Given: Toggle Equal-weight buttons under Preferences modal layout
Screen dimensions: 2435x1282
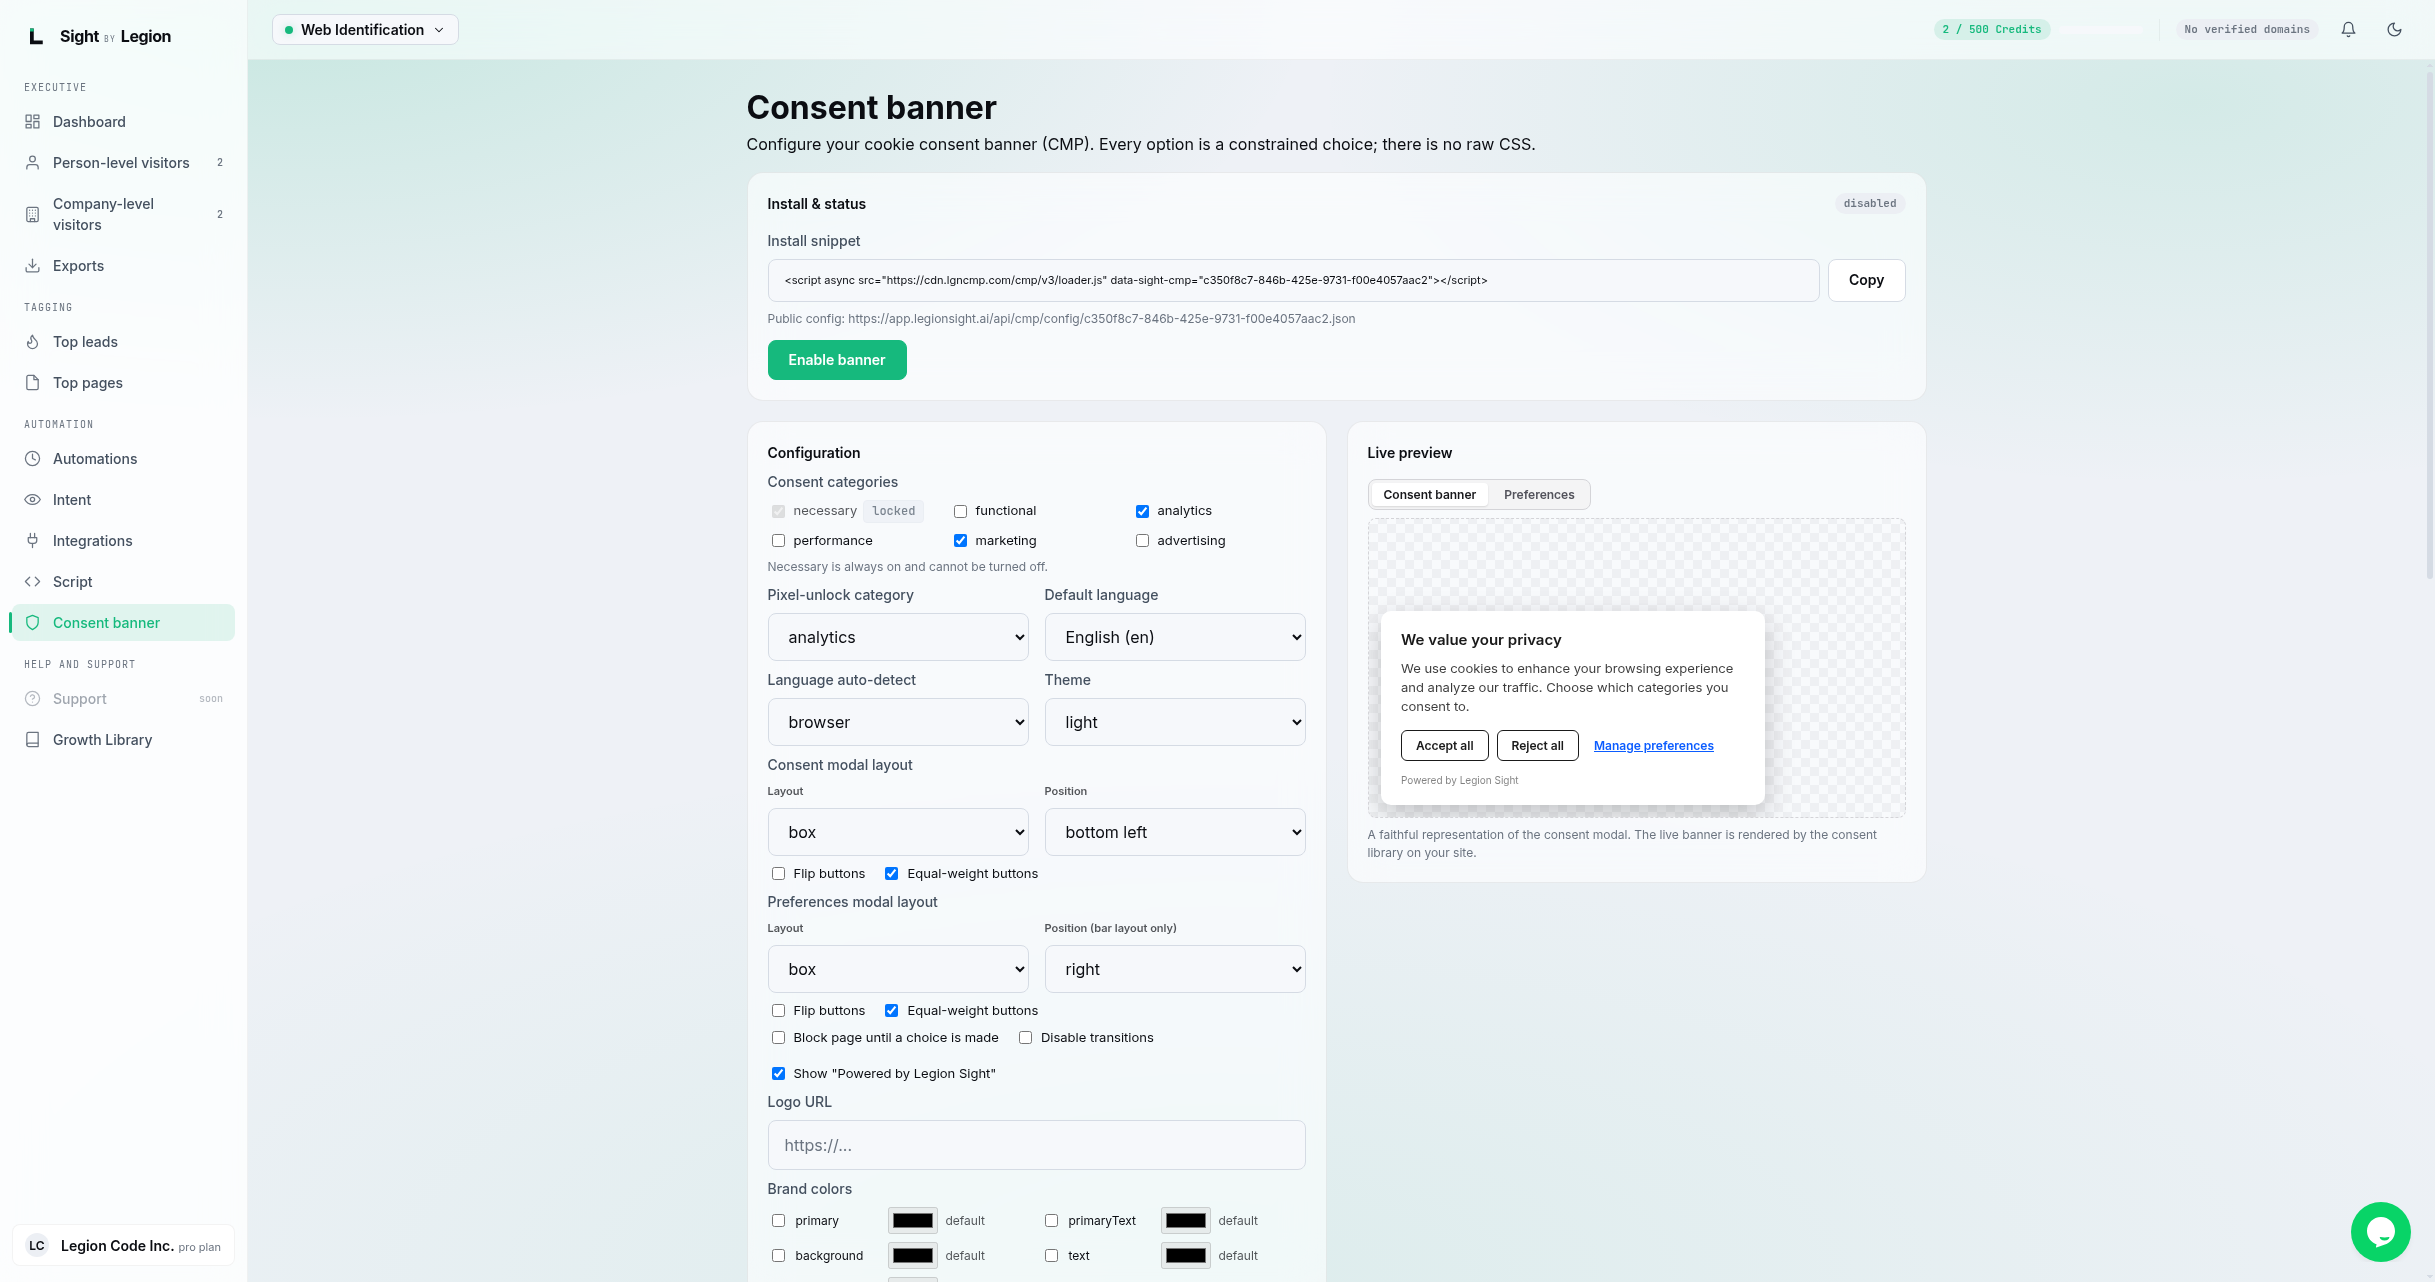Looking at the screenshot, I should (891, 1011).
